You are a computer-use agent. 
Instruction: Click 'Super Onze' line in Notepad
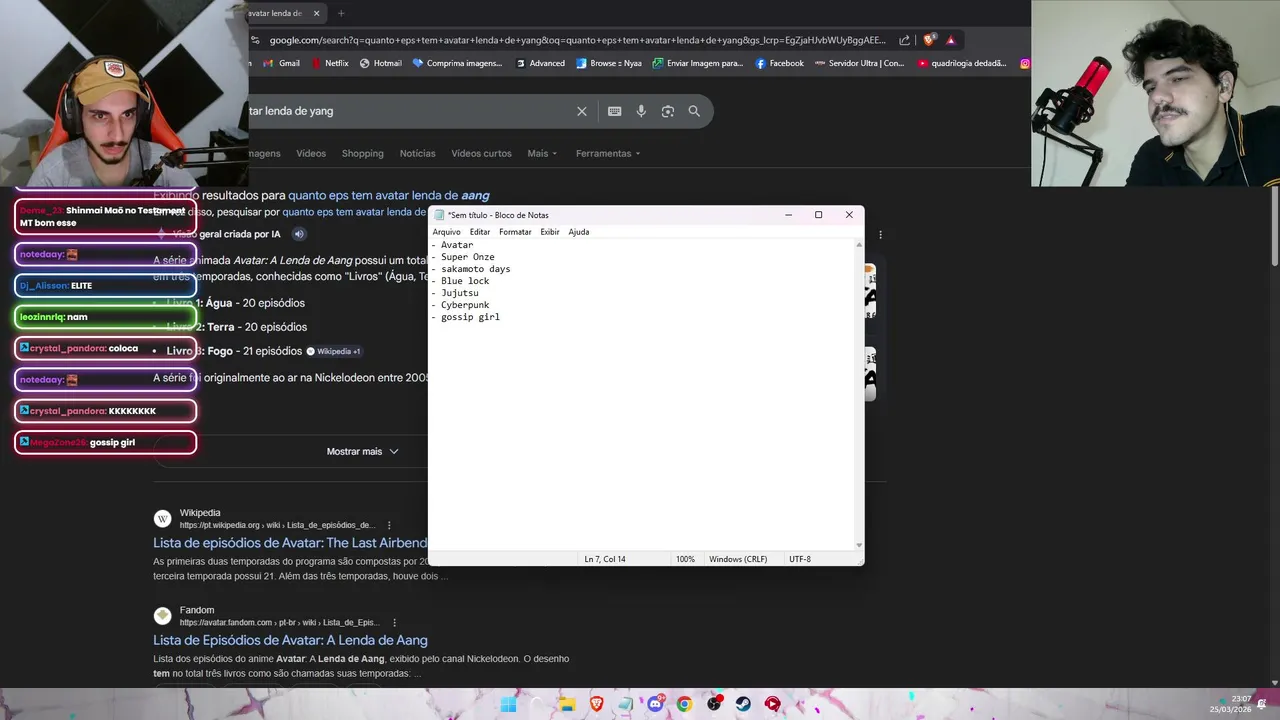click(467, 257)
